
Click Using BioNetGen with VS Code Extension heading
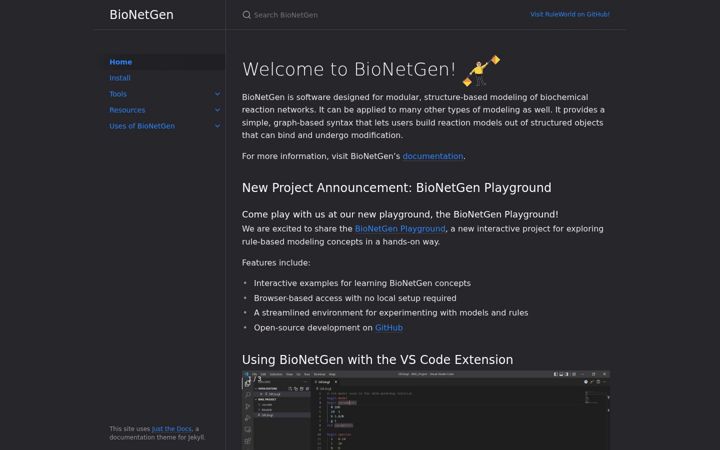[377, 360]
